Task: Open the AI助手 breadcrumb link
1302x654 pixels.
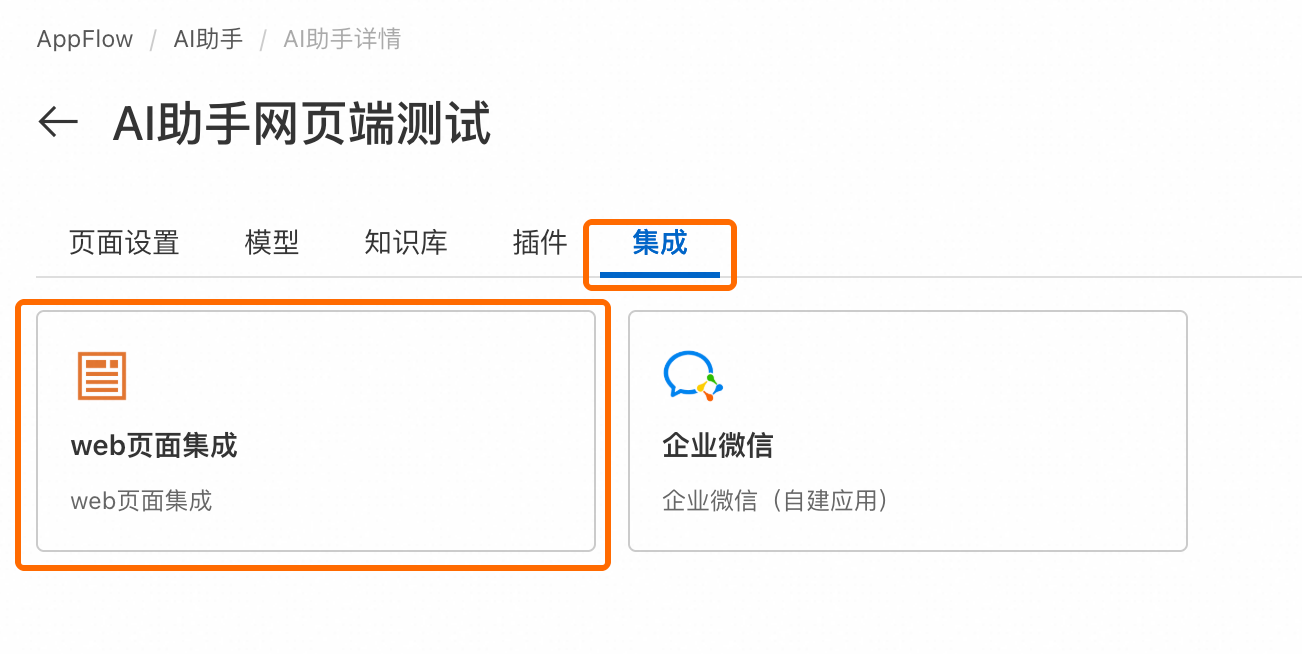Action: click(208, 40)
